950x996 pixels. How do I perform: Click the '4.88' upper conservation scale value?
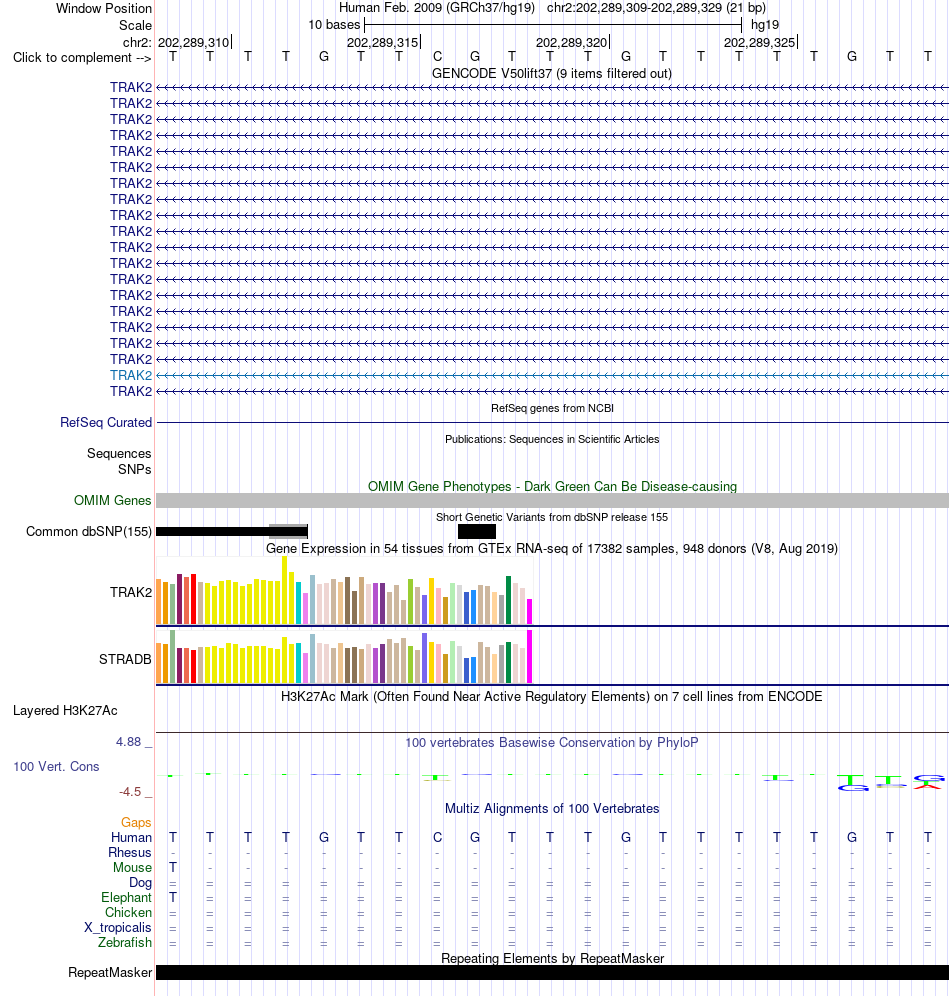pos(128,742)
